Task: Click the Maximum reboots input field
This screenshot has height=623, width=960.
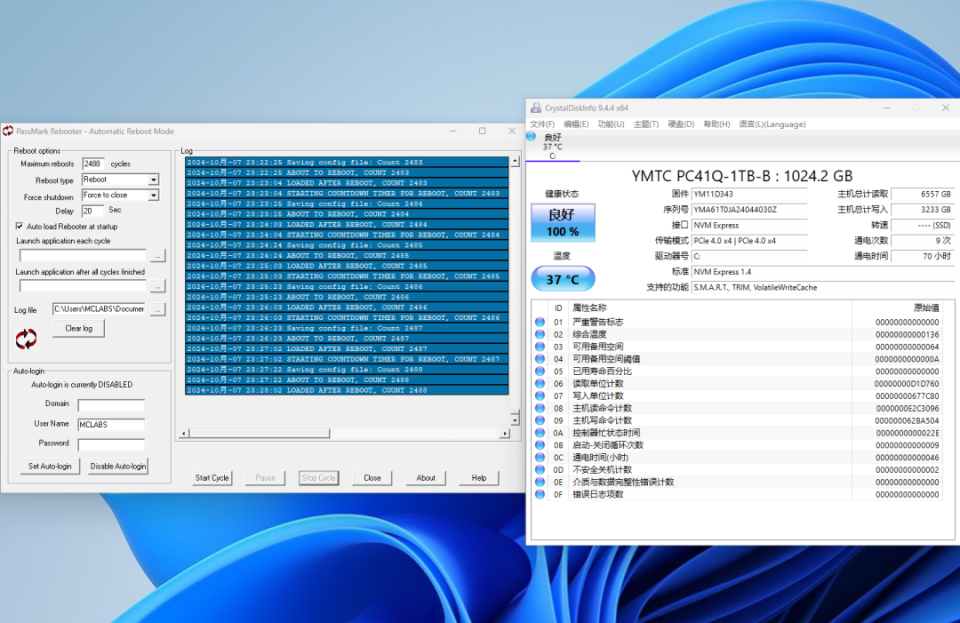Action: click(x=93, y=163)
